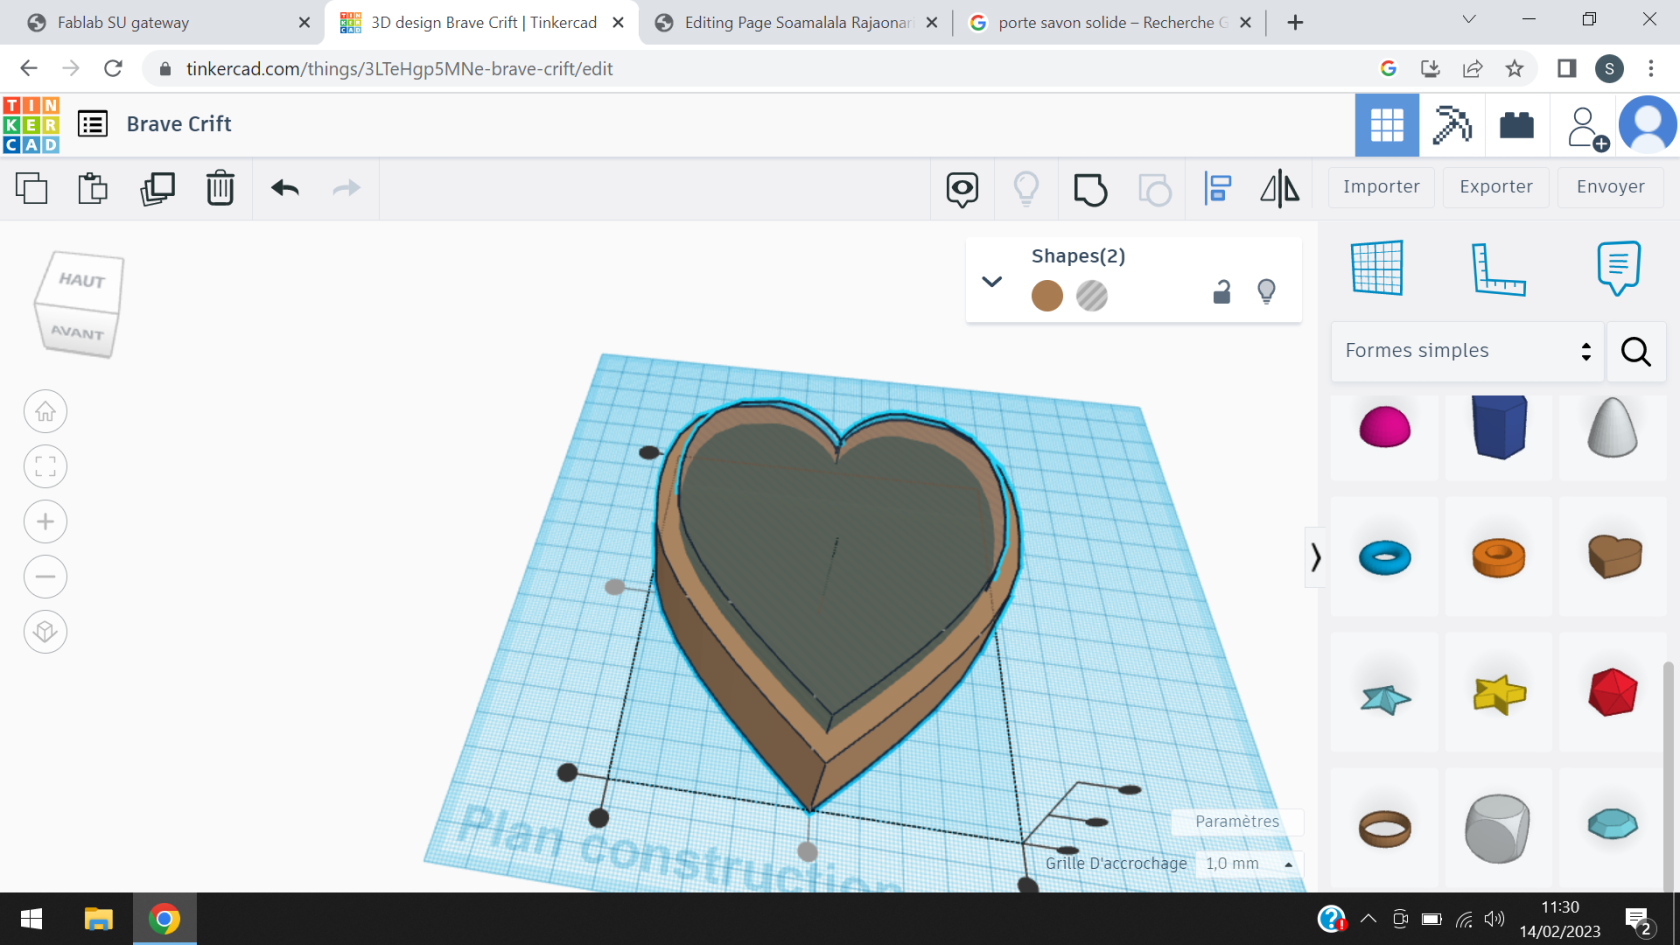Invite a collaborator with add-person icon
Viewport: 1680px width, 945px height.
[x=1587, y=128]
